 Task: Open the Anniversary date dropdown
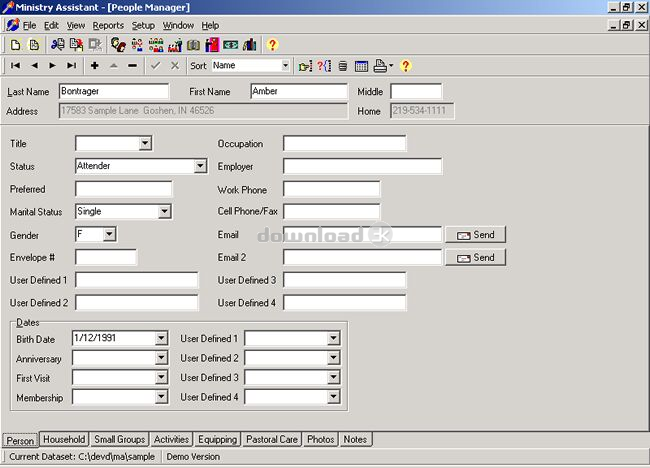pos(162,358)
